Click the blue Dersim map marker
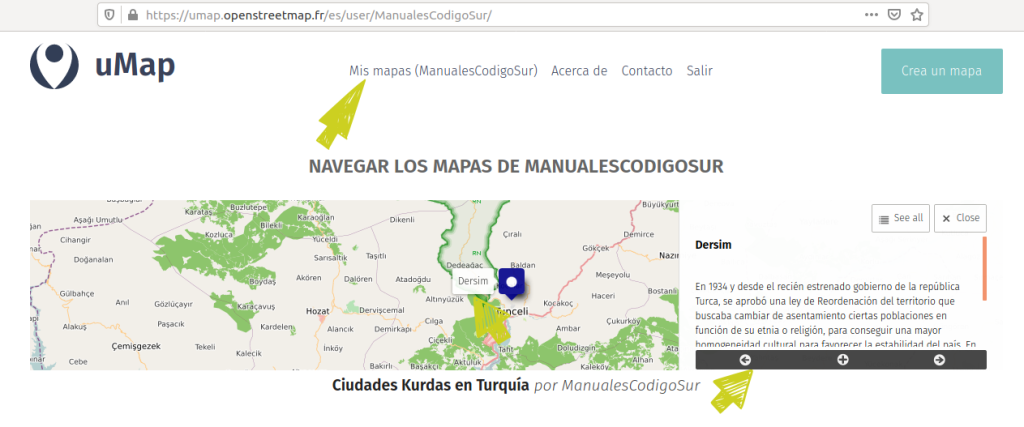Screen dimensions: 1024x427 512,283
